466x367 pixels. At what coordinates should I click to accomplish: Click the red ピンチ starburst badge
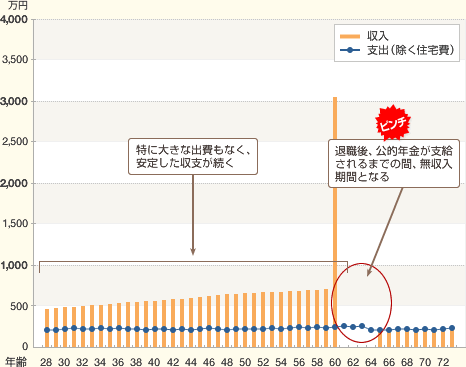pyautogui.click(x=393, y=123)
